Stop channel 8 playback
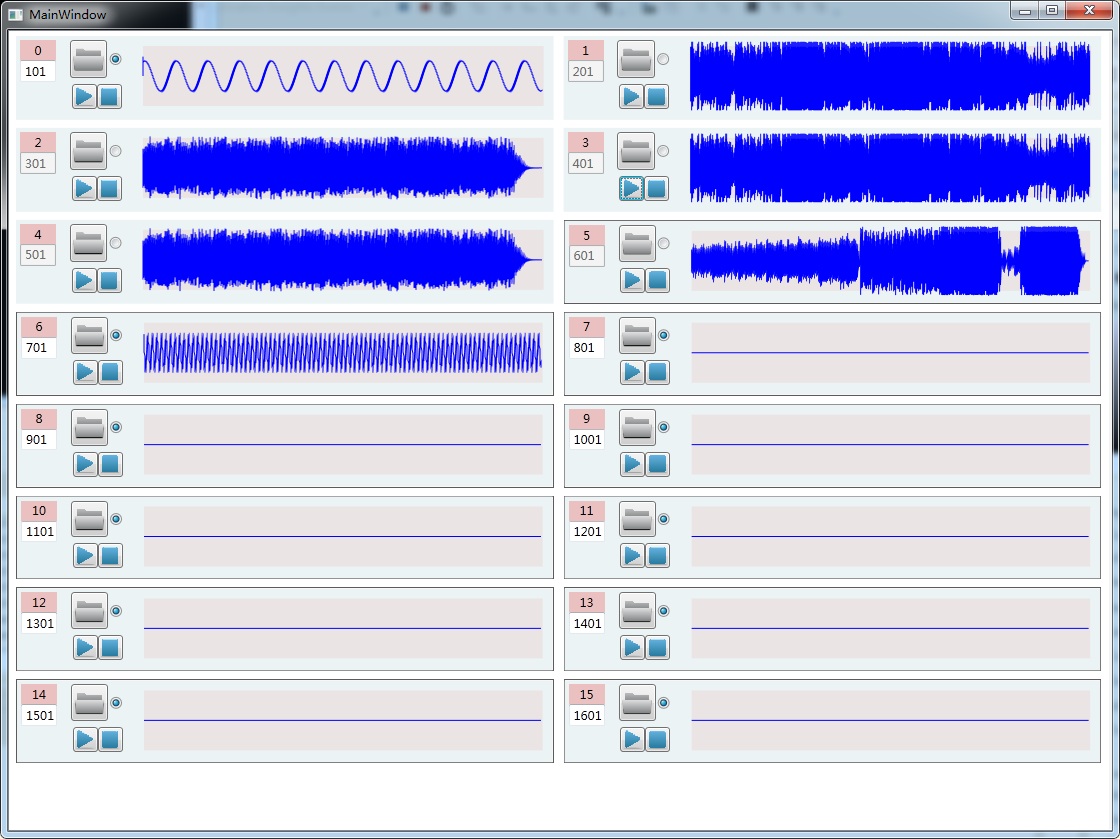This screenshot has width=1120, height=839. click(x=110, y=464)
